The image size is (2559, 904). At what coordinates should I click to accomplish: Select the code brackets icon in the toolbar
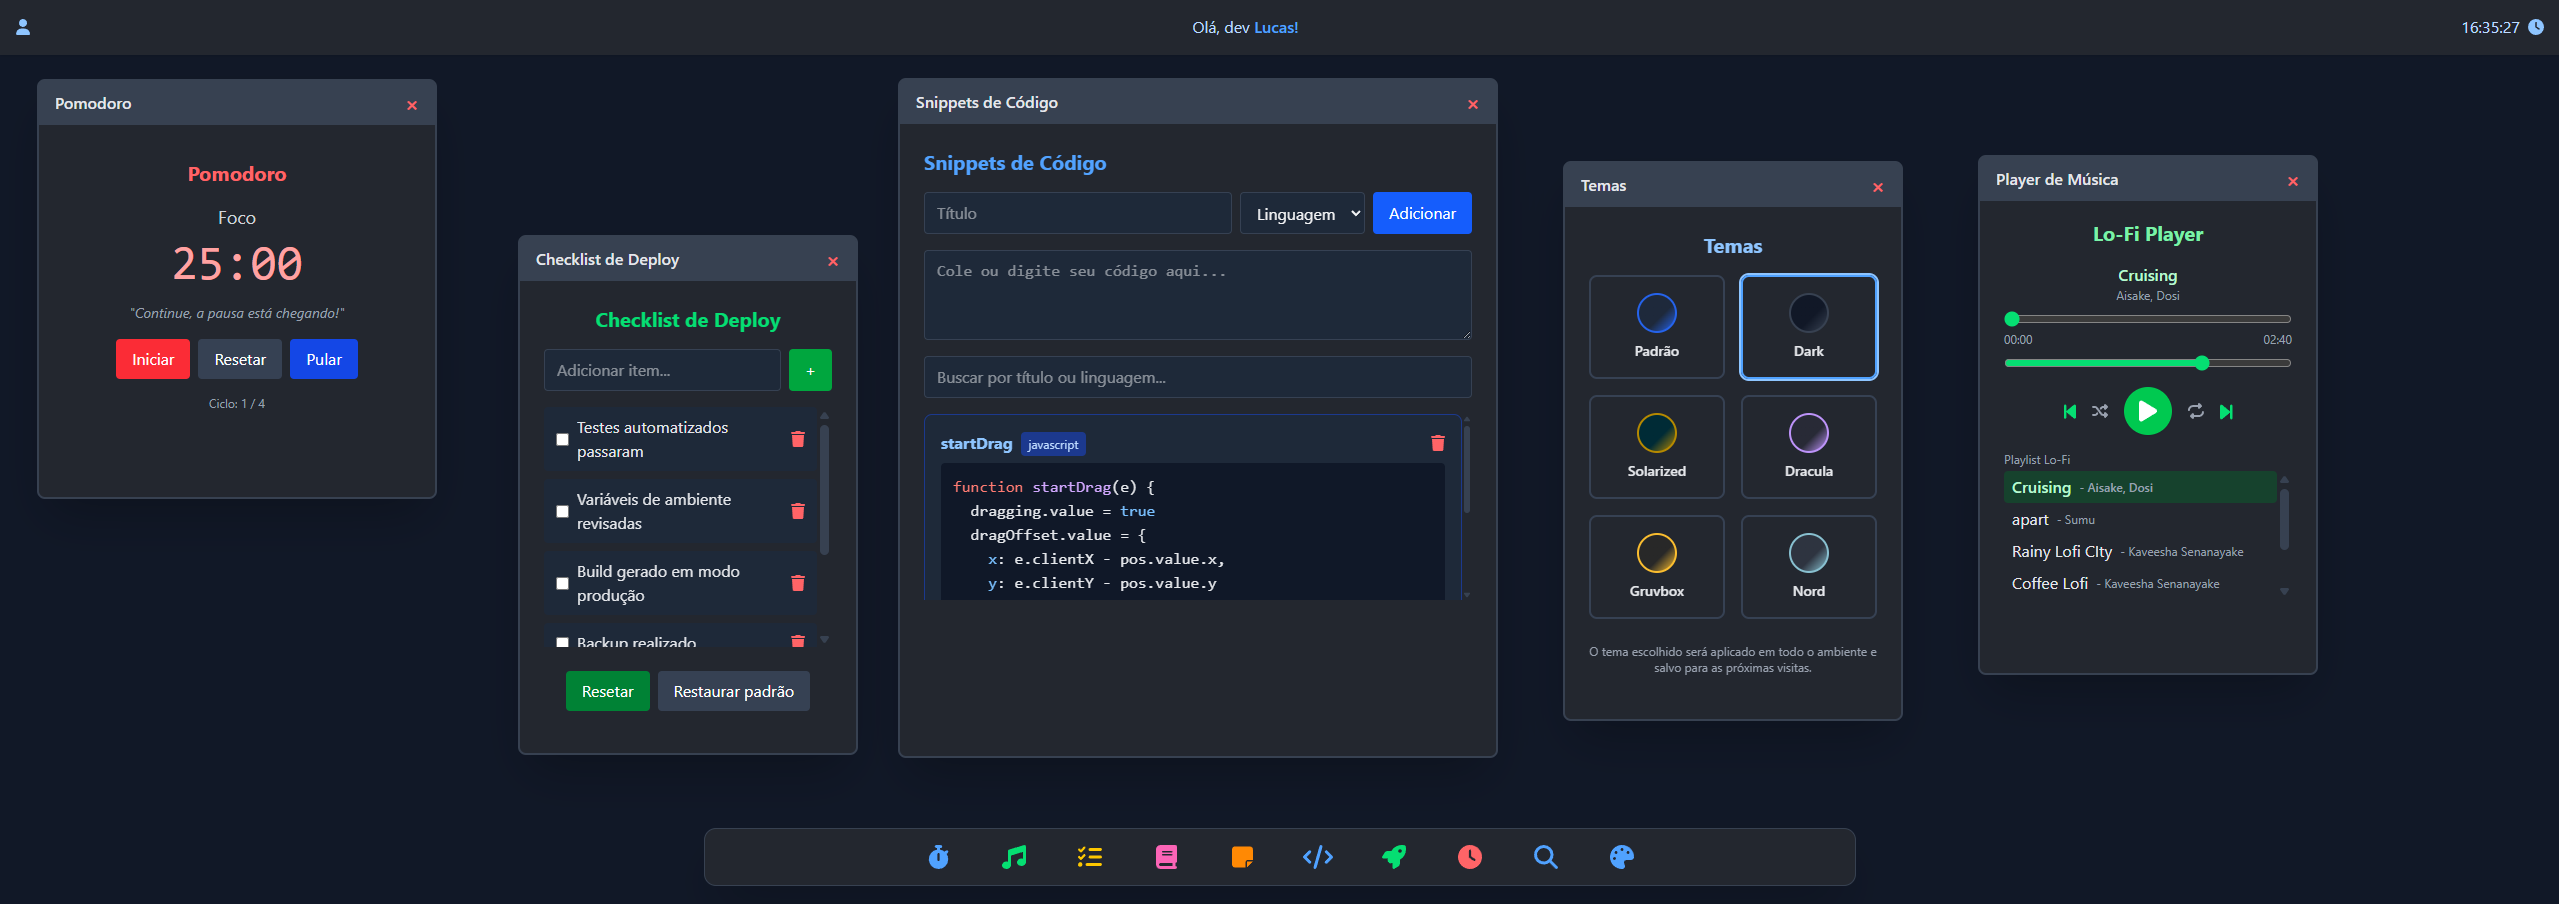pyautogui.click(x=1317, y=857)
